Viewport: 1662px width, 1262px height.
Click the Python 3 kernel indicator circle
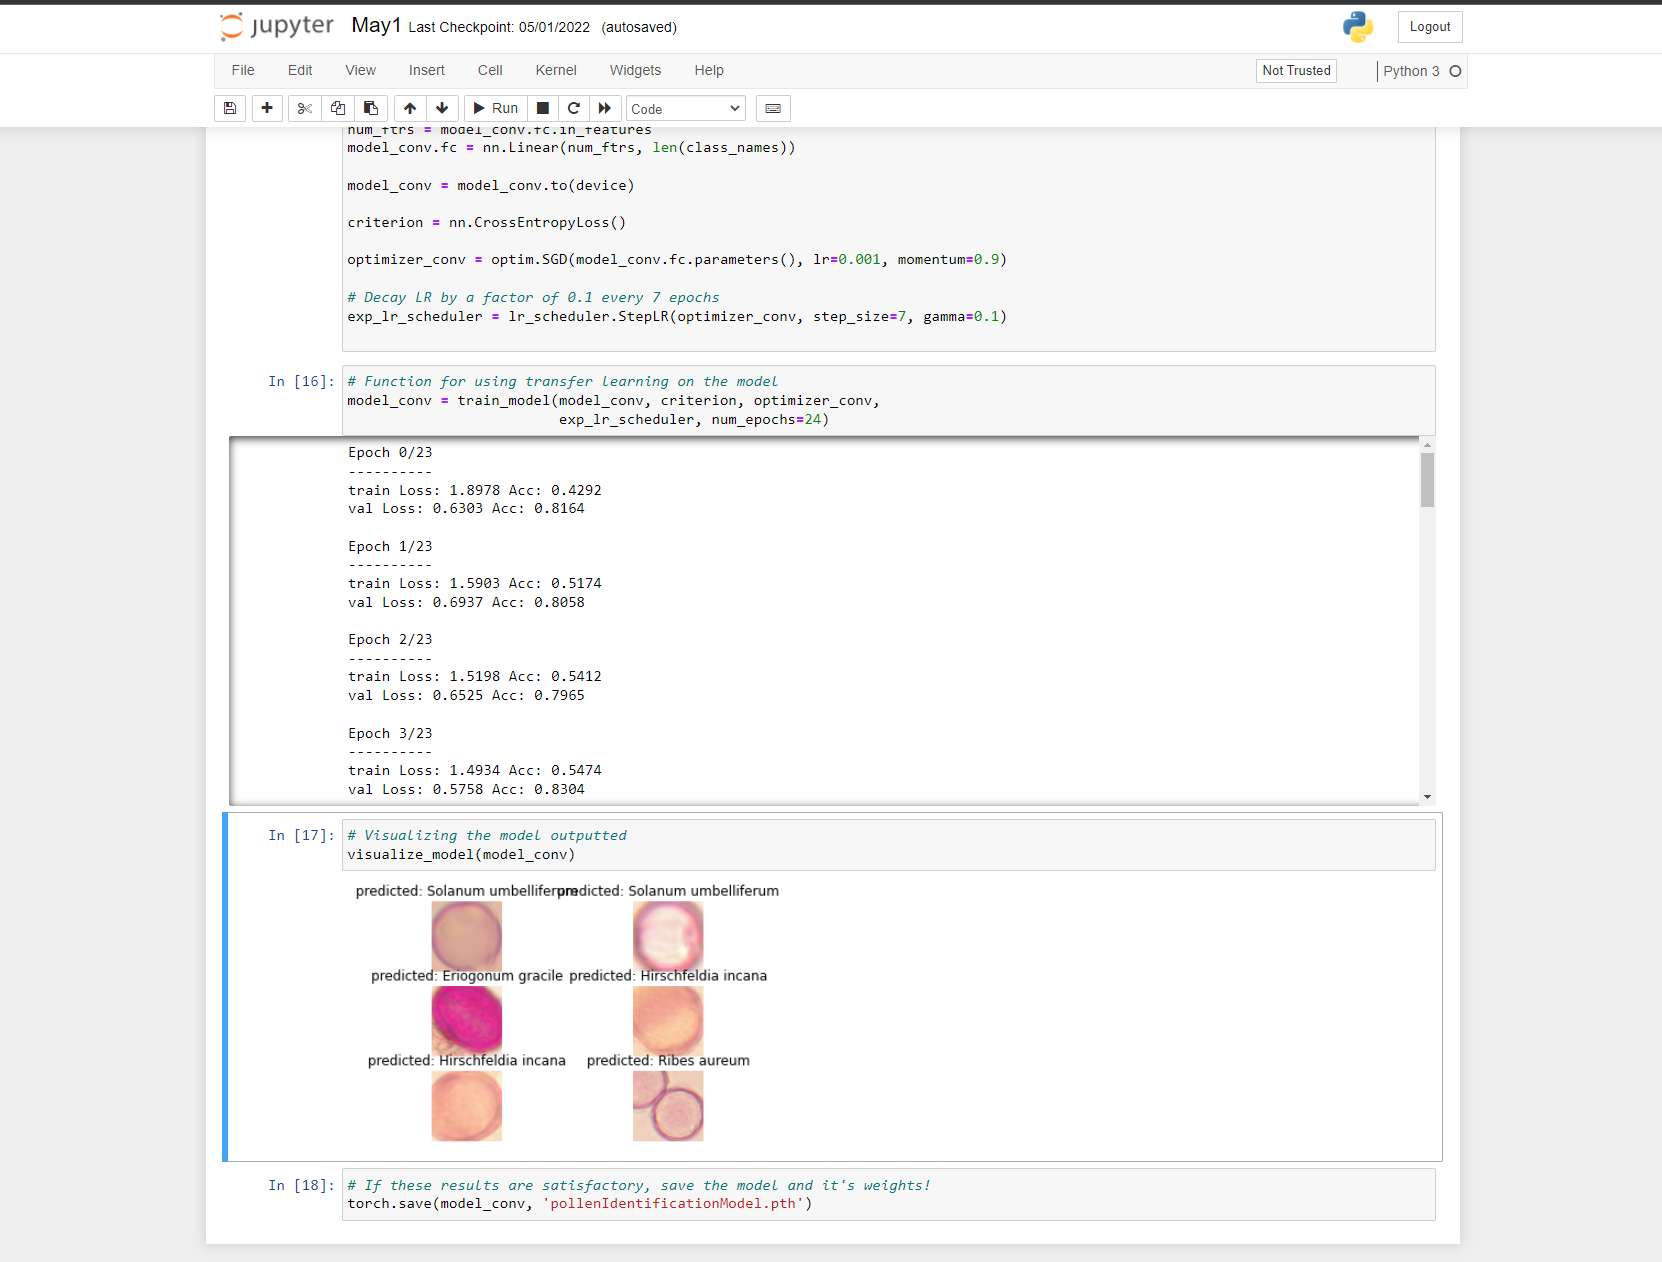tap(1455, 71)
